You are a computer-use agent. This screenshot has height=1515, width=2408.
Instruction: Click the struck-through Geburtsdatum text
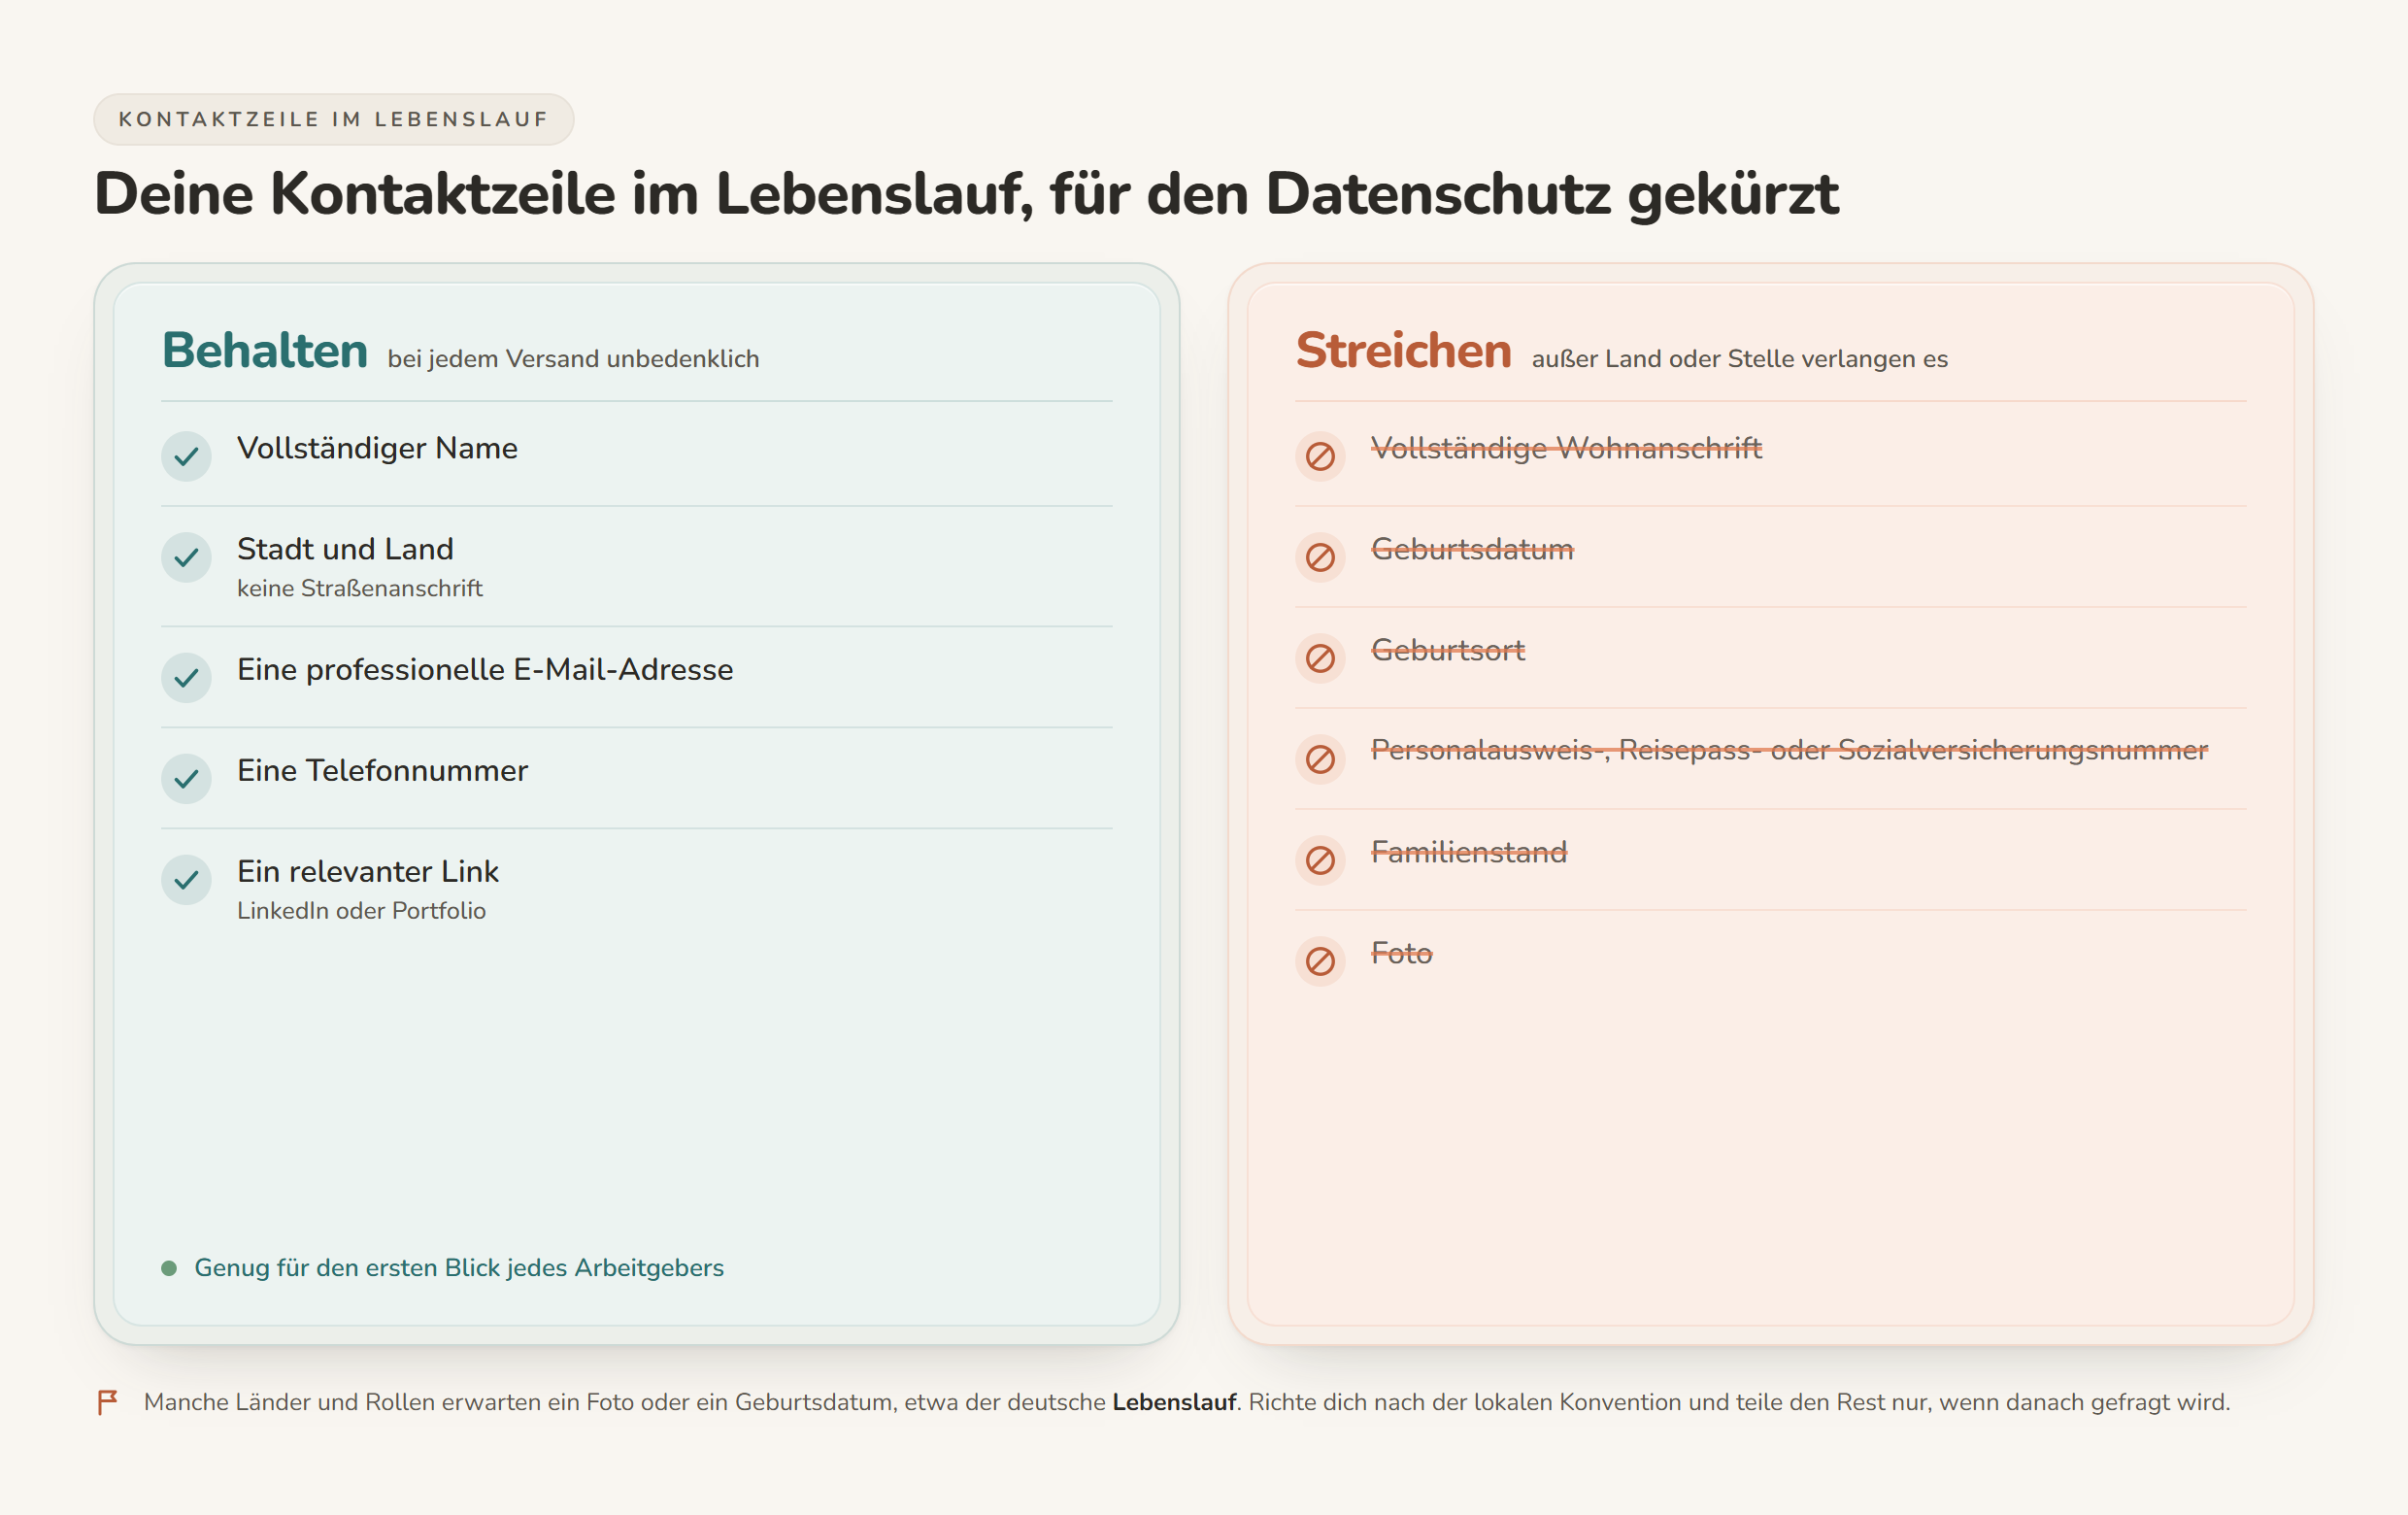click(1472, 549)
